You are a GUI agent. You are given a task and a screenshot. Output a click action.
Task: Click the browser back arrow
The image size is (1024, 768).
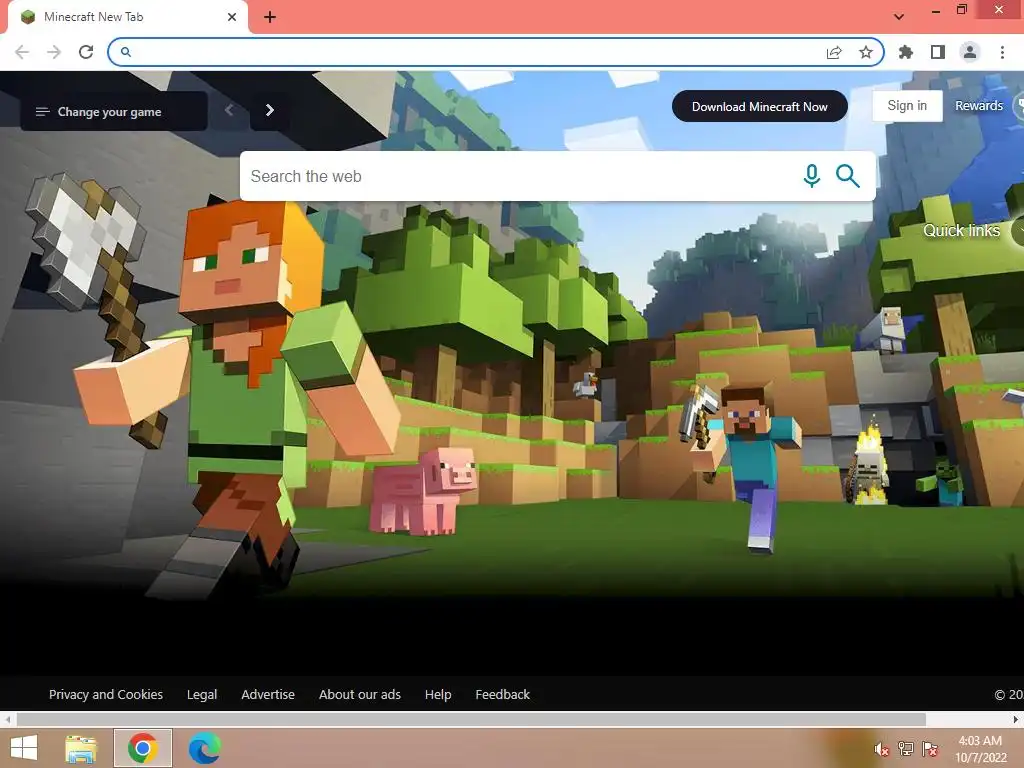(x=22, y=52)
